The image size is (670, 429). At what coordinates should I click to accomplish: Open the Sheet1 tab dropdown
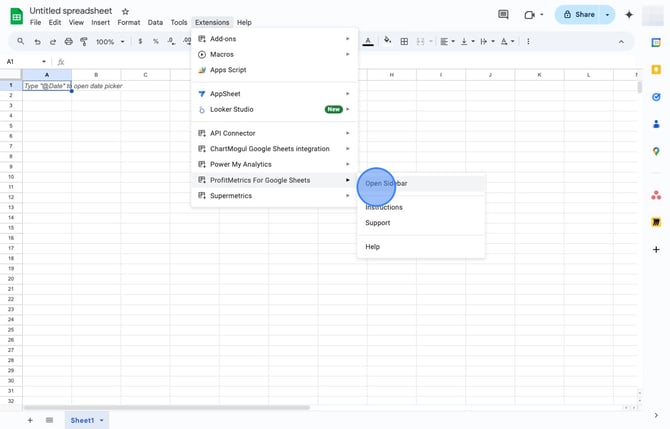point(102,420)
